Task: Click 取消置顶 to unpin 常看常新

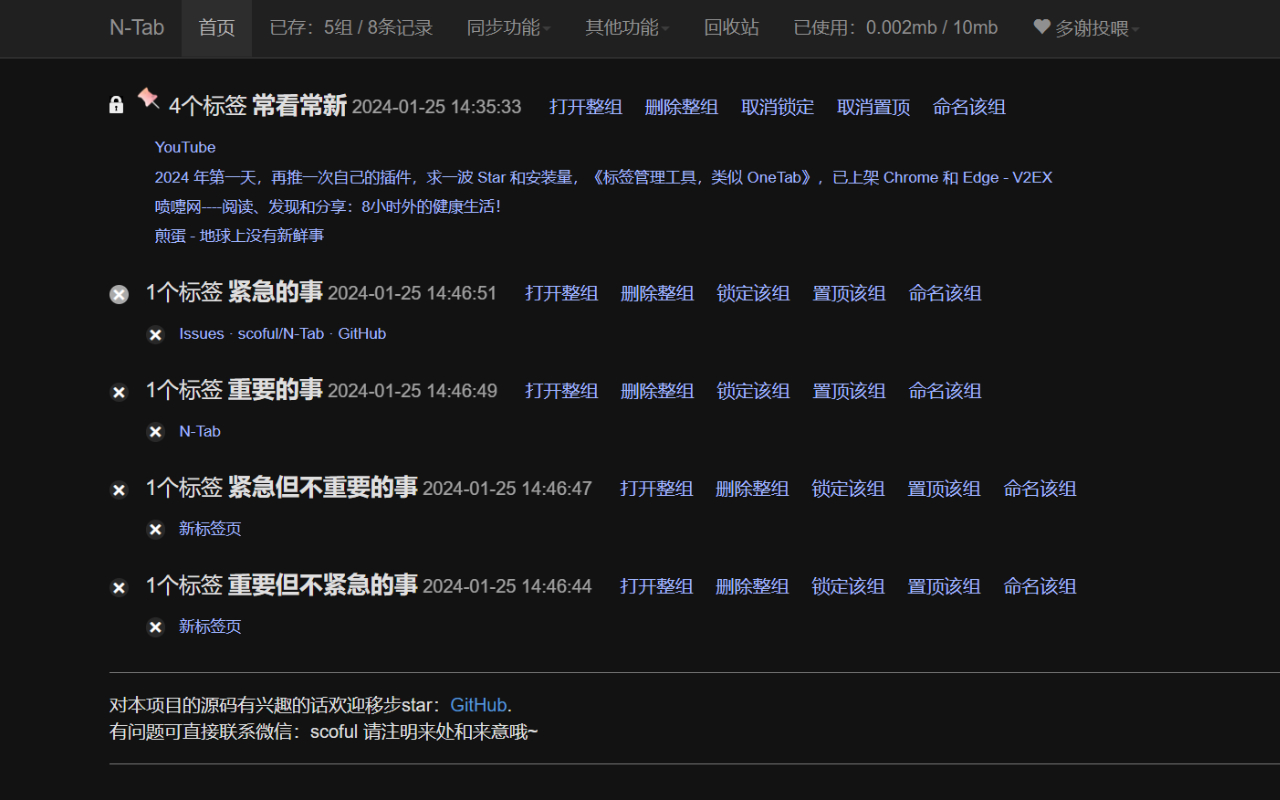Action: coord(873,107)
